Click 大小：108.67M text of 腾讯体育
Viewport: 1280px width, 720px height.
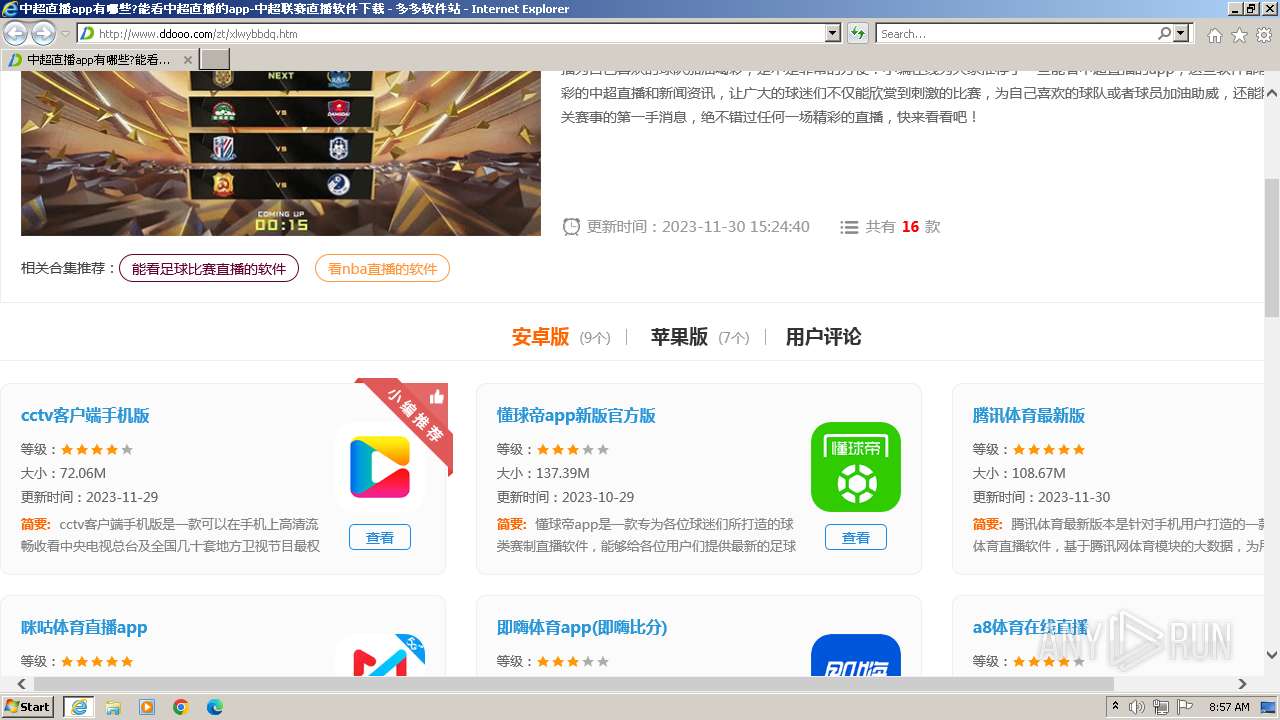[x=1019, y=473]
